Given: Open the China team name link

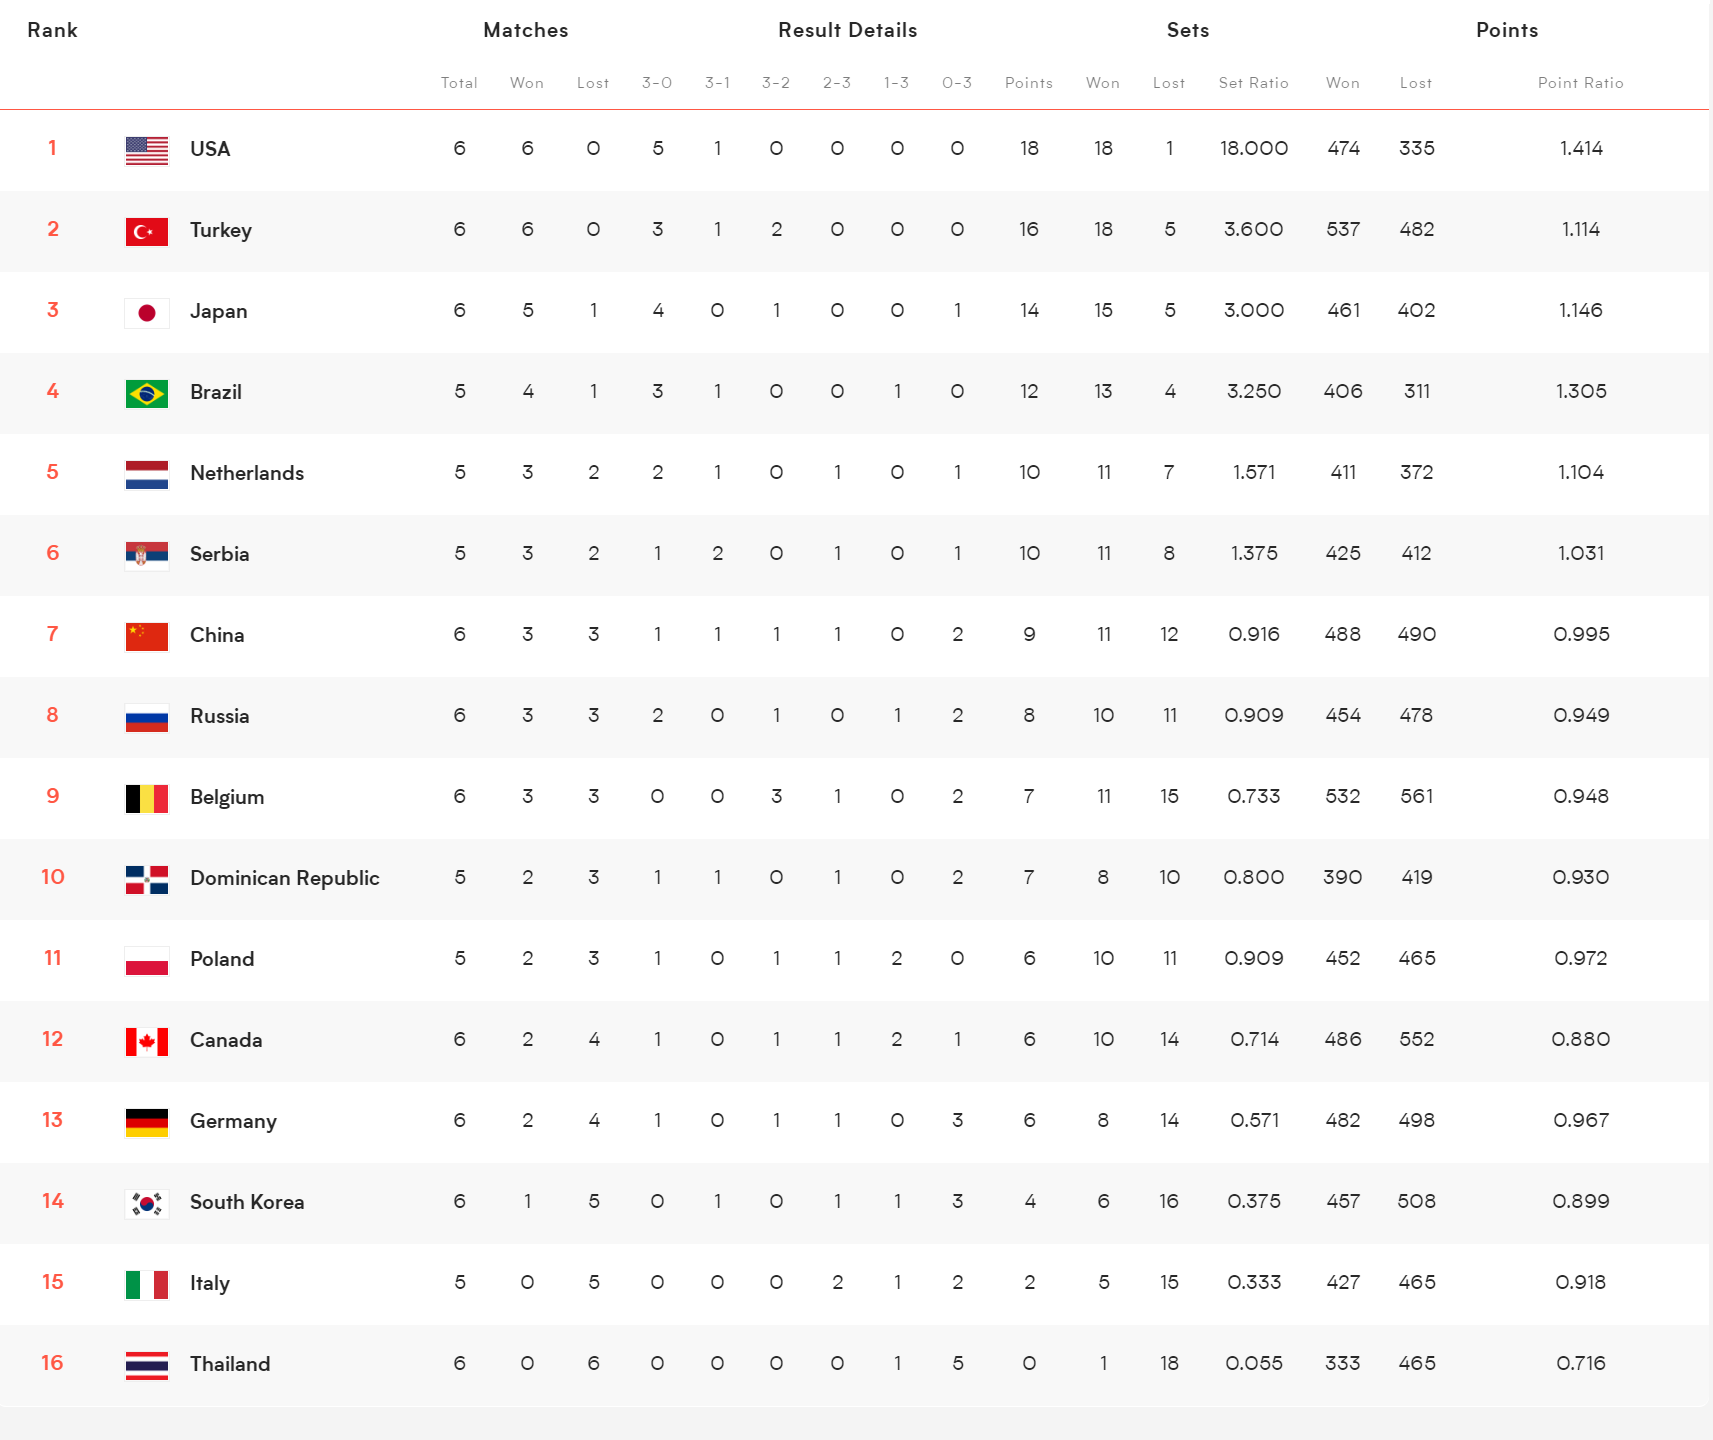Looking at the screenshot, I should 217,635.
